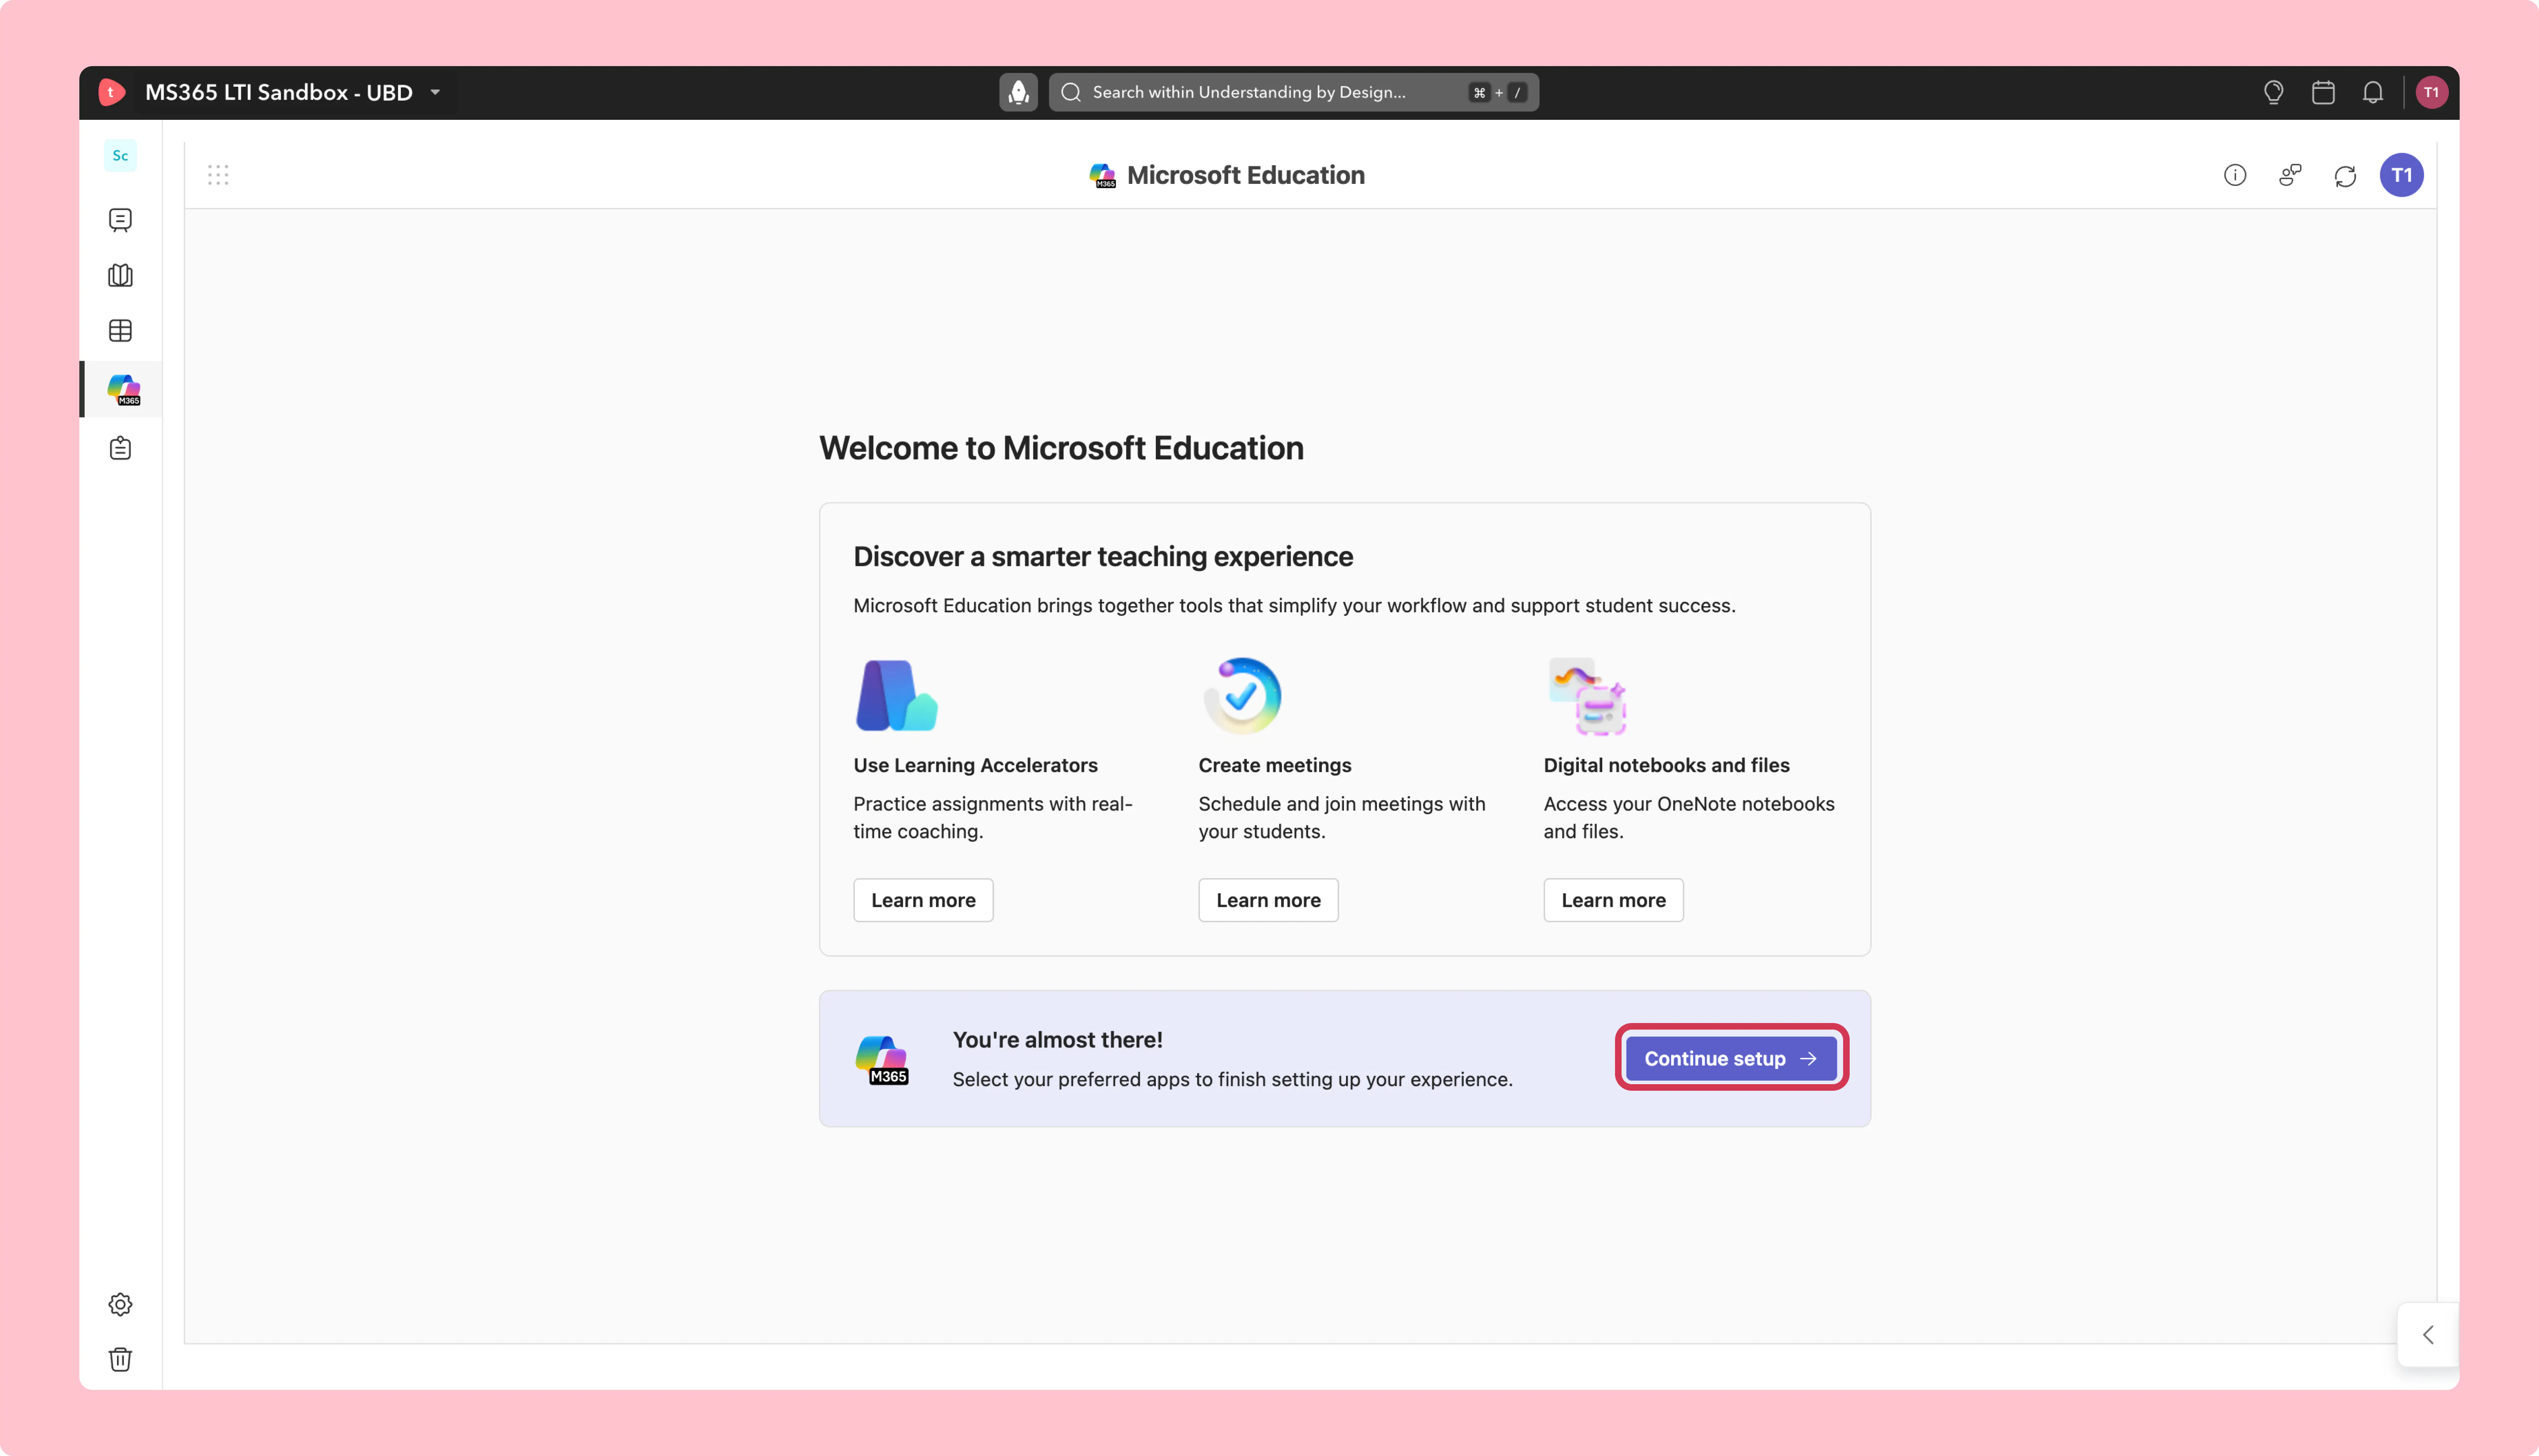Click the "You're almost there!" text
2539x1456 pixels.
point(1057,1040)
